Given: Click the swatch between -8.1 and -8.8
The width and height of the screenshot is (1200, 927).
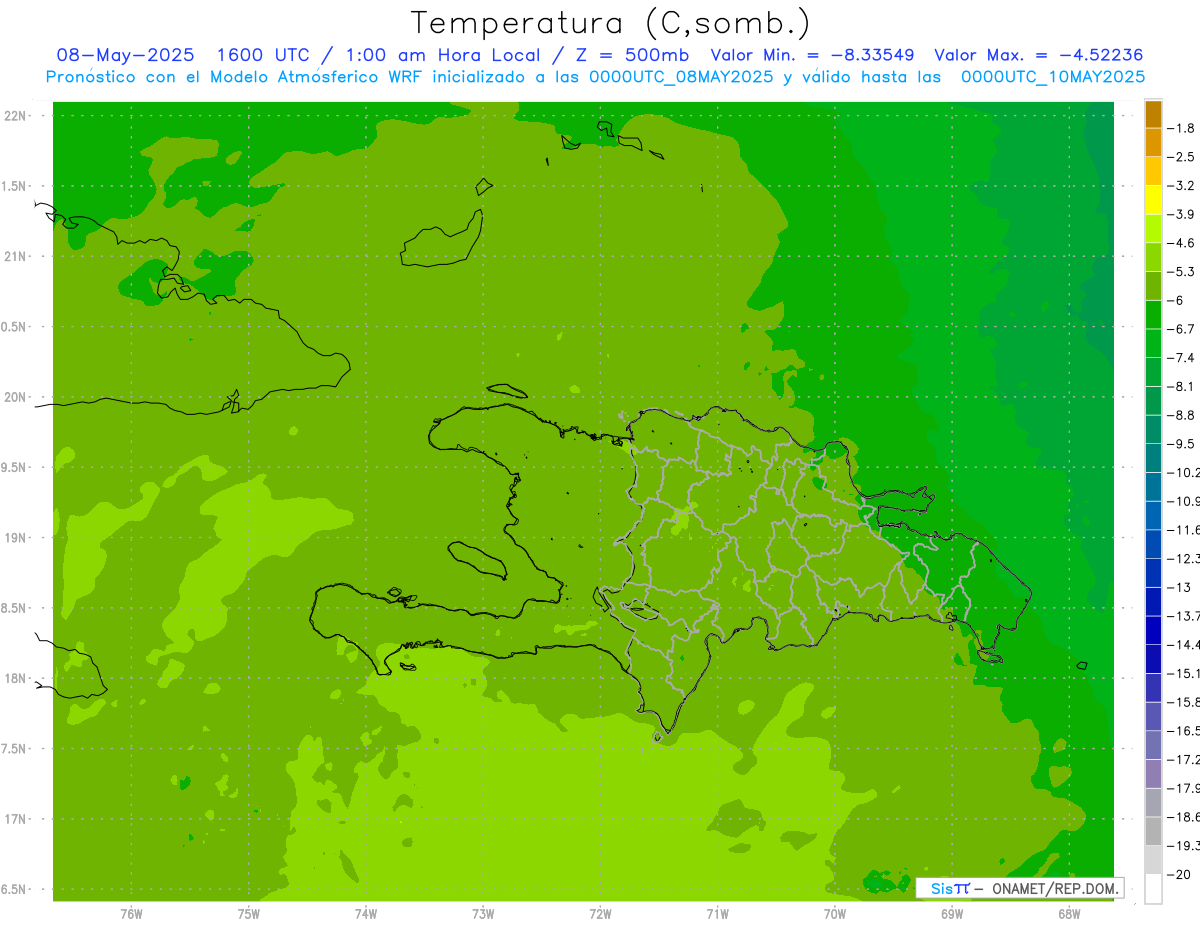Looking at the screenshot, I should (x=1154, y=400).
